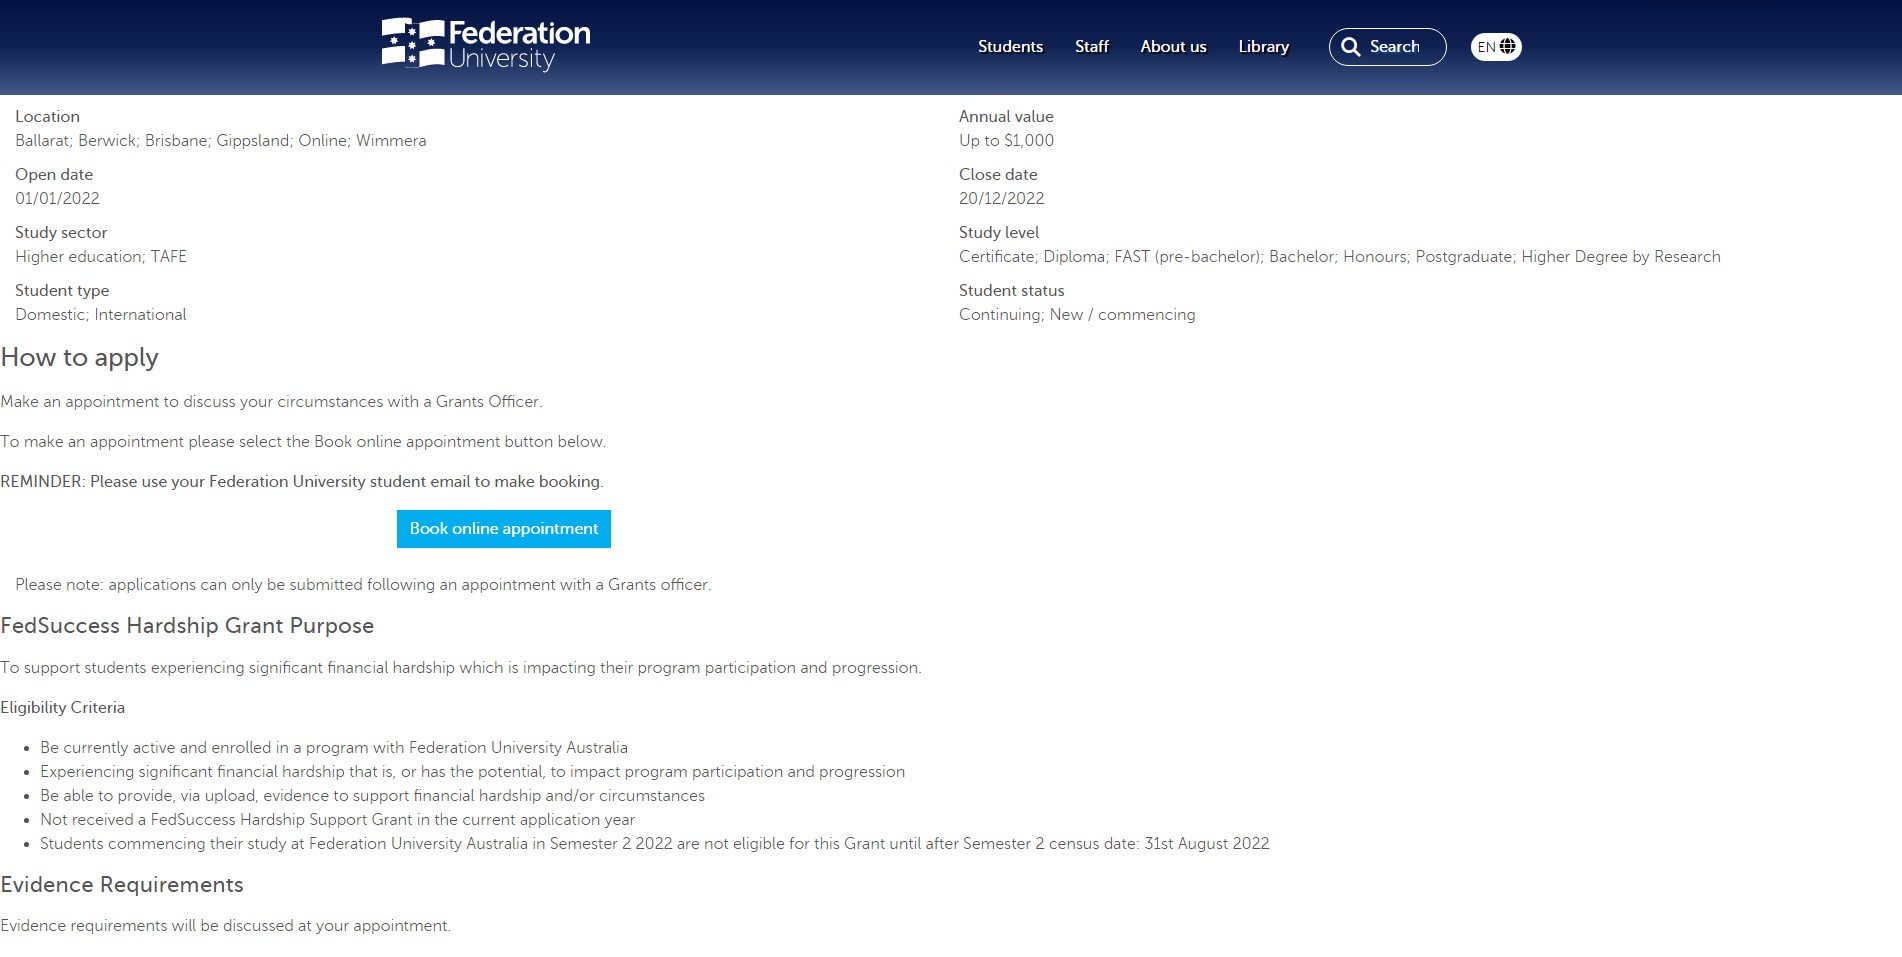1902x957 pixels.
Task: Click the magnifying glass search icon
Action: point(1350,47)
